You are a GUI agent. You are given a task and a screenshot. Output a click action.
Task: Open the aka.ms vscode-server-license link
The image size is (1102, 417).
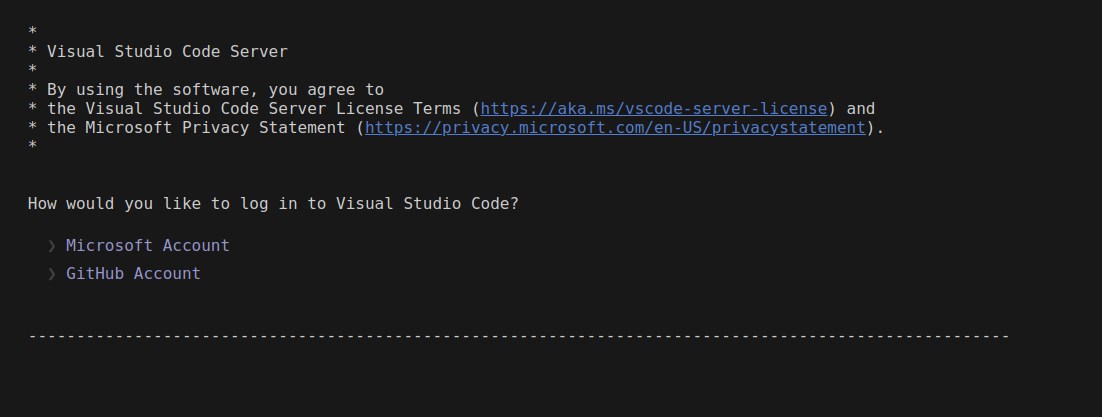(654, 108)
